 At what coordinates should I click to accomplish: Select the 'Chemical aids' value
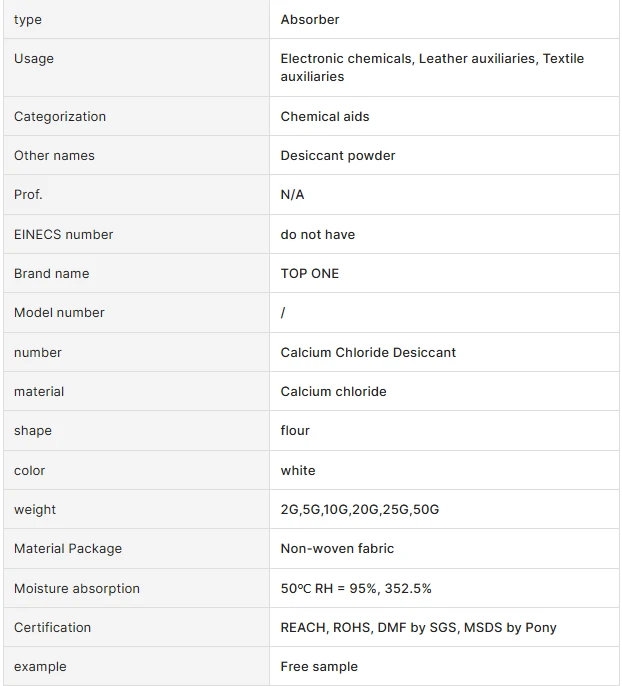(x=325, y=117)
